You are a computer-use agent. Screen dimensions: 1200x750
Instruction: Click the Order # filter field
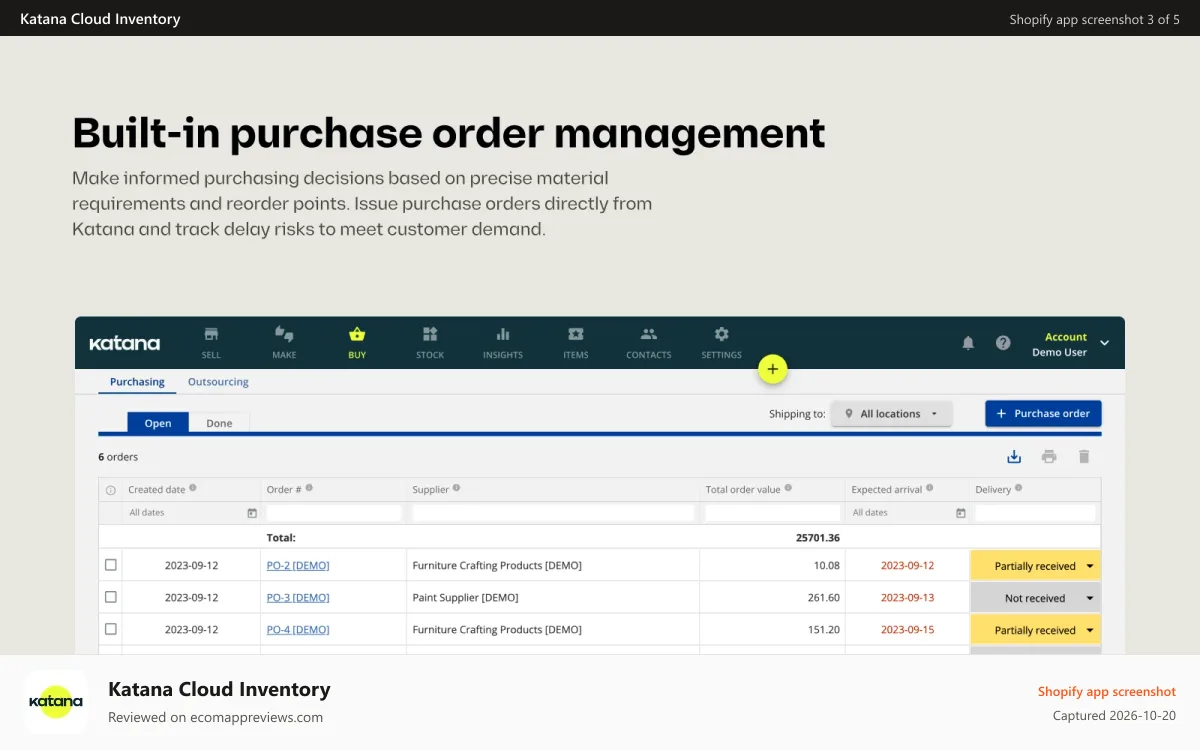(333, 513)
